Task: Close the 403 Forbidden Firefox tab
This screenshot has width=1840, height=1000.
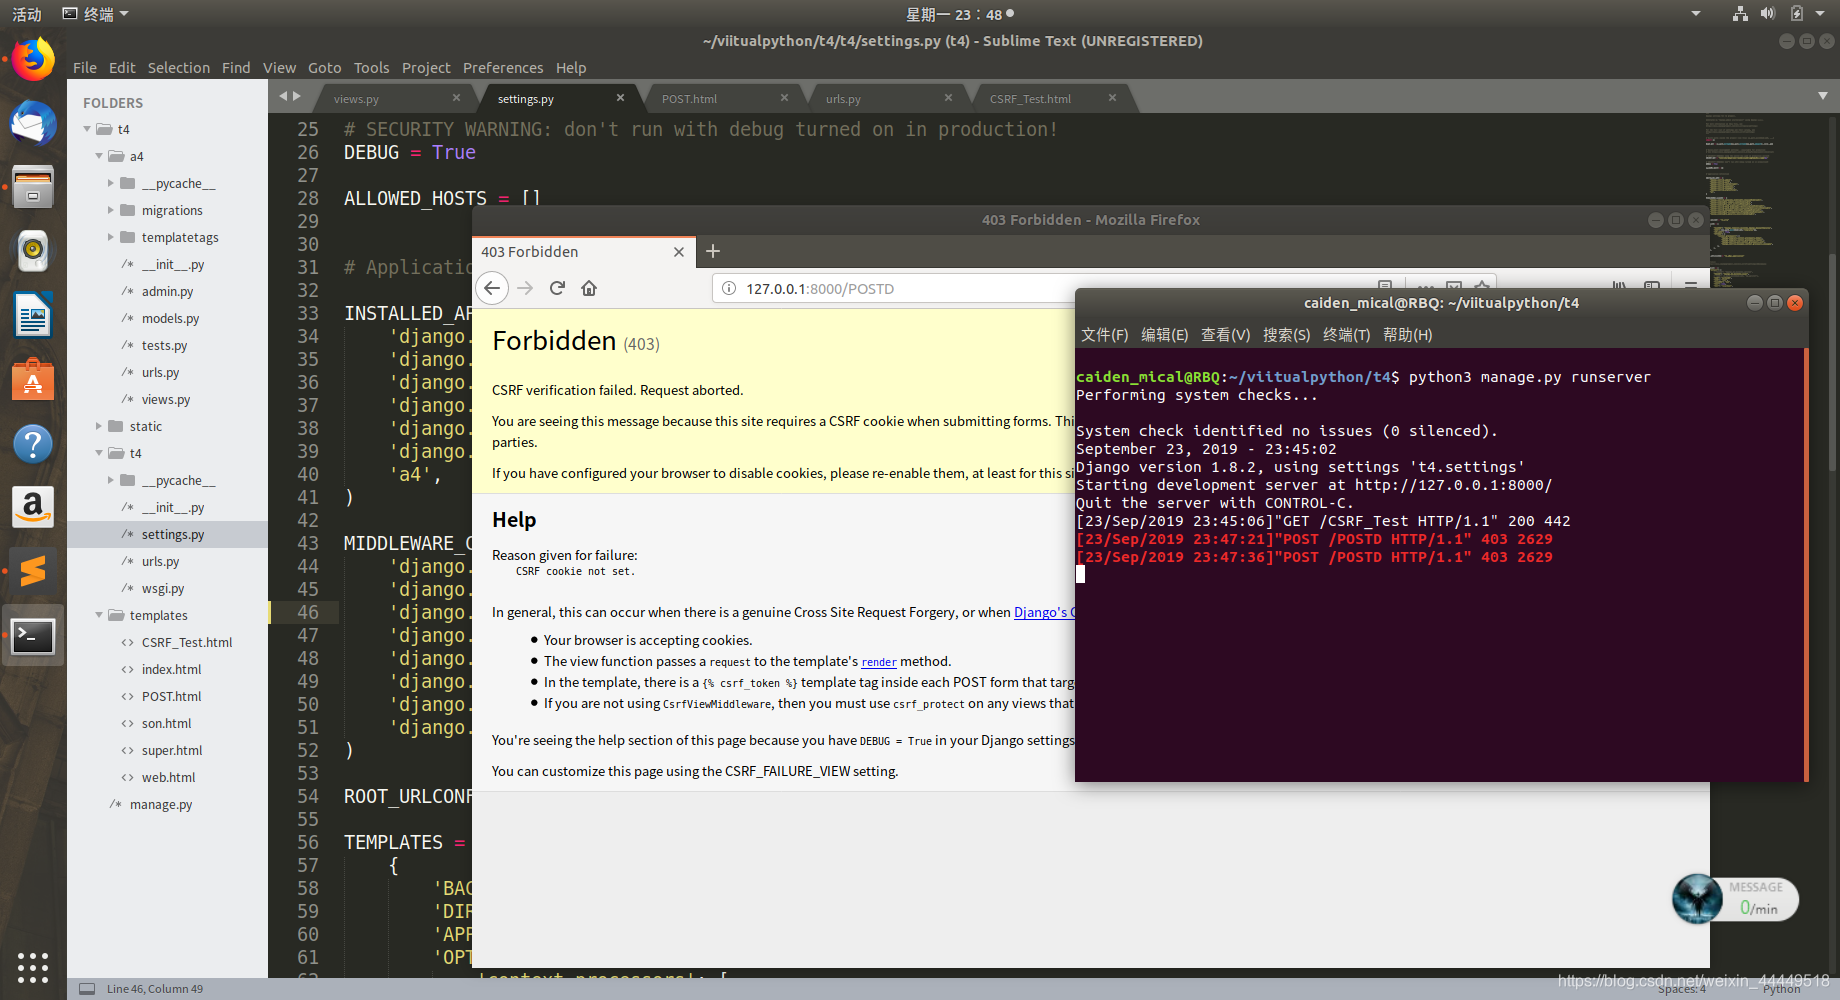Action: coord(679,252)
